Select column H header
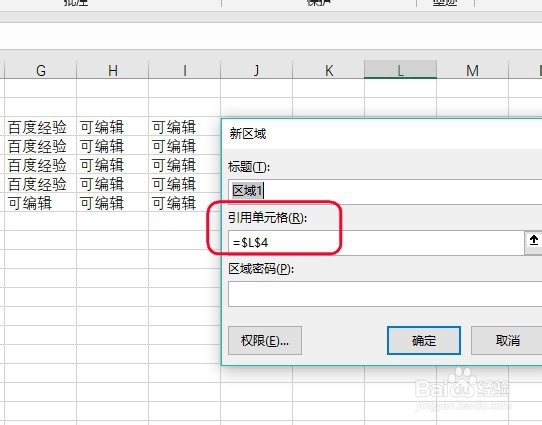Image resolution: width=542 pixels, height=425 pixels. point(112,70)
